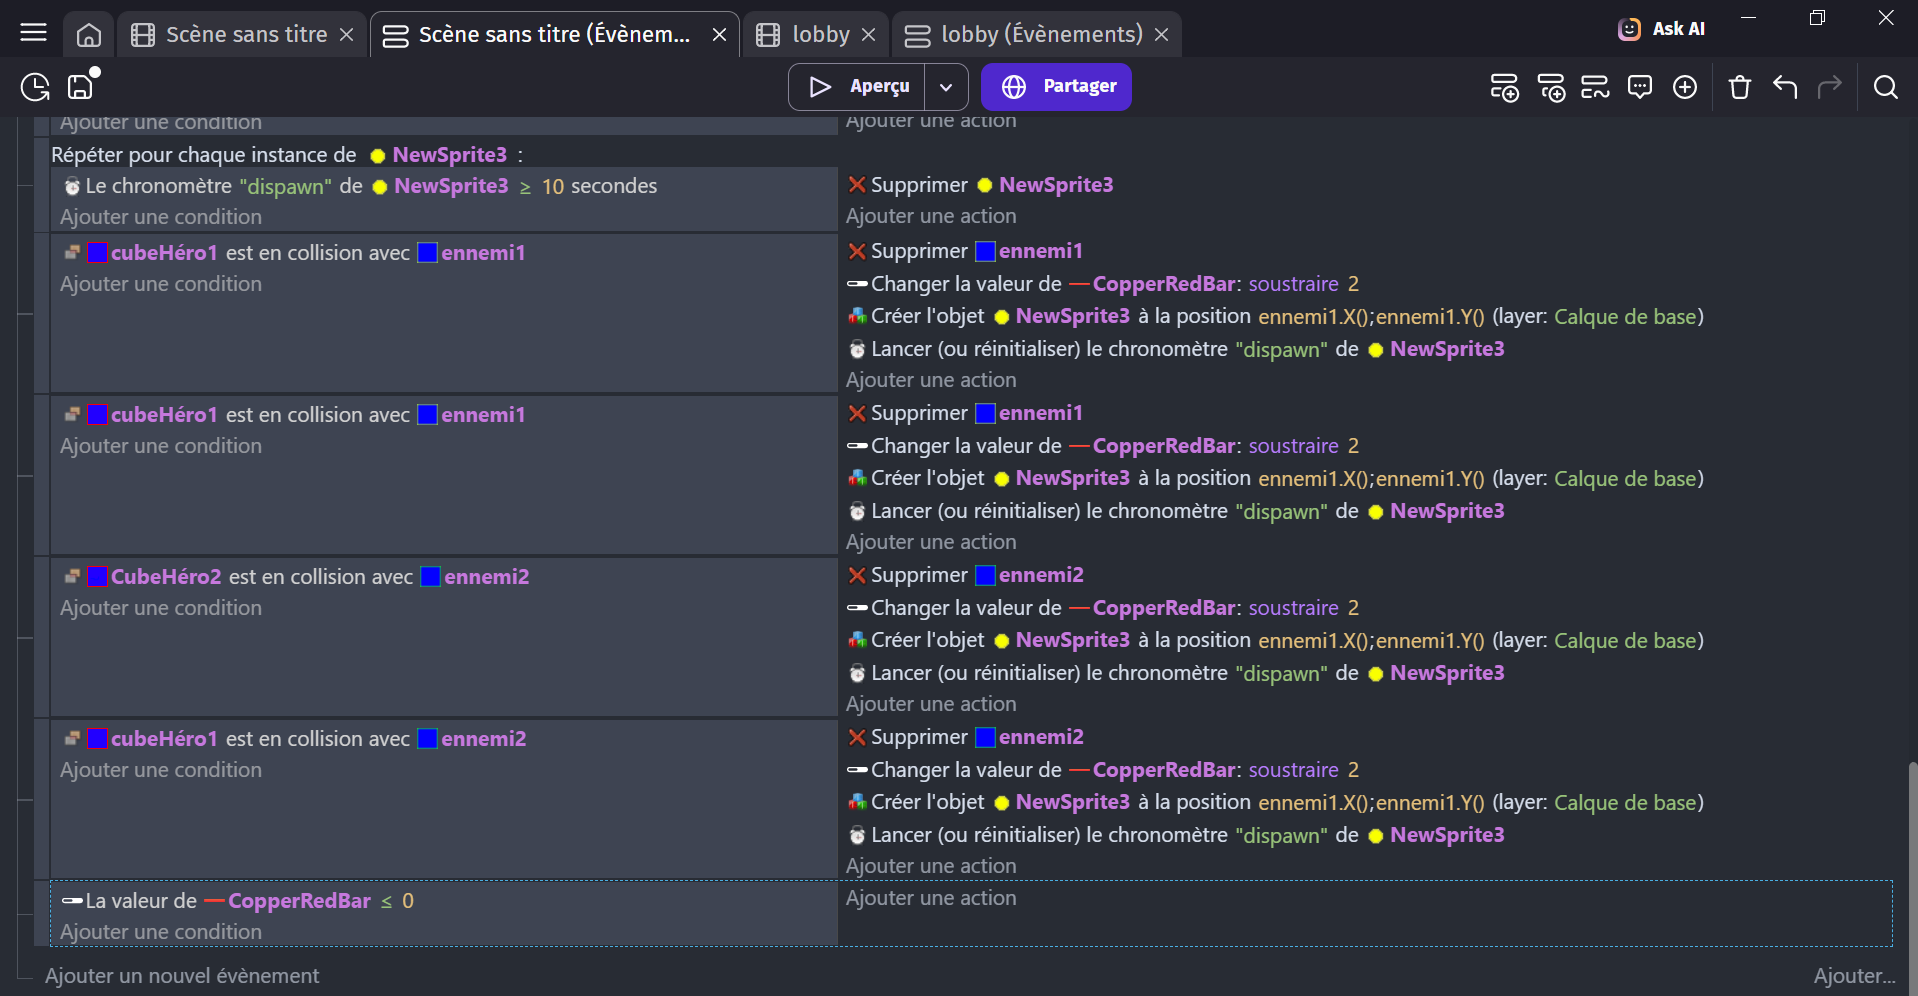Switch to the lobby scene tab
This screenshot has height=996, width=1918.
(819, 35)
